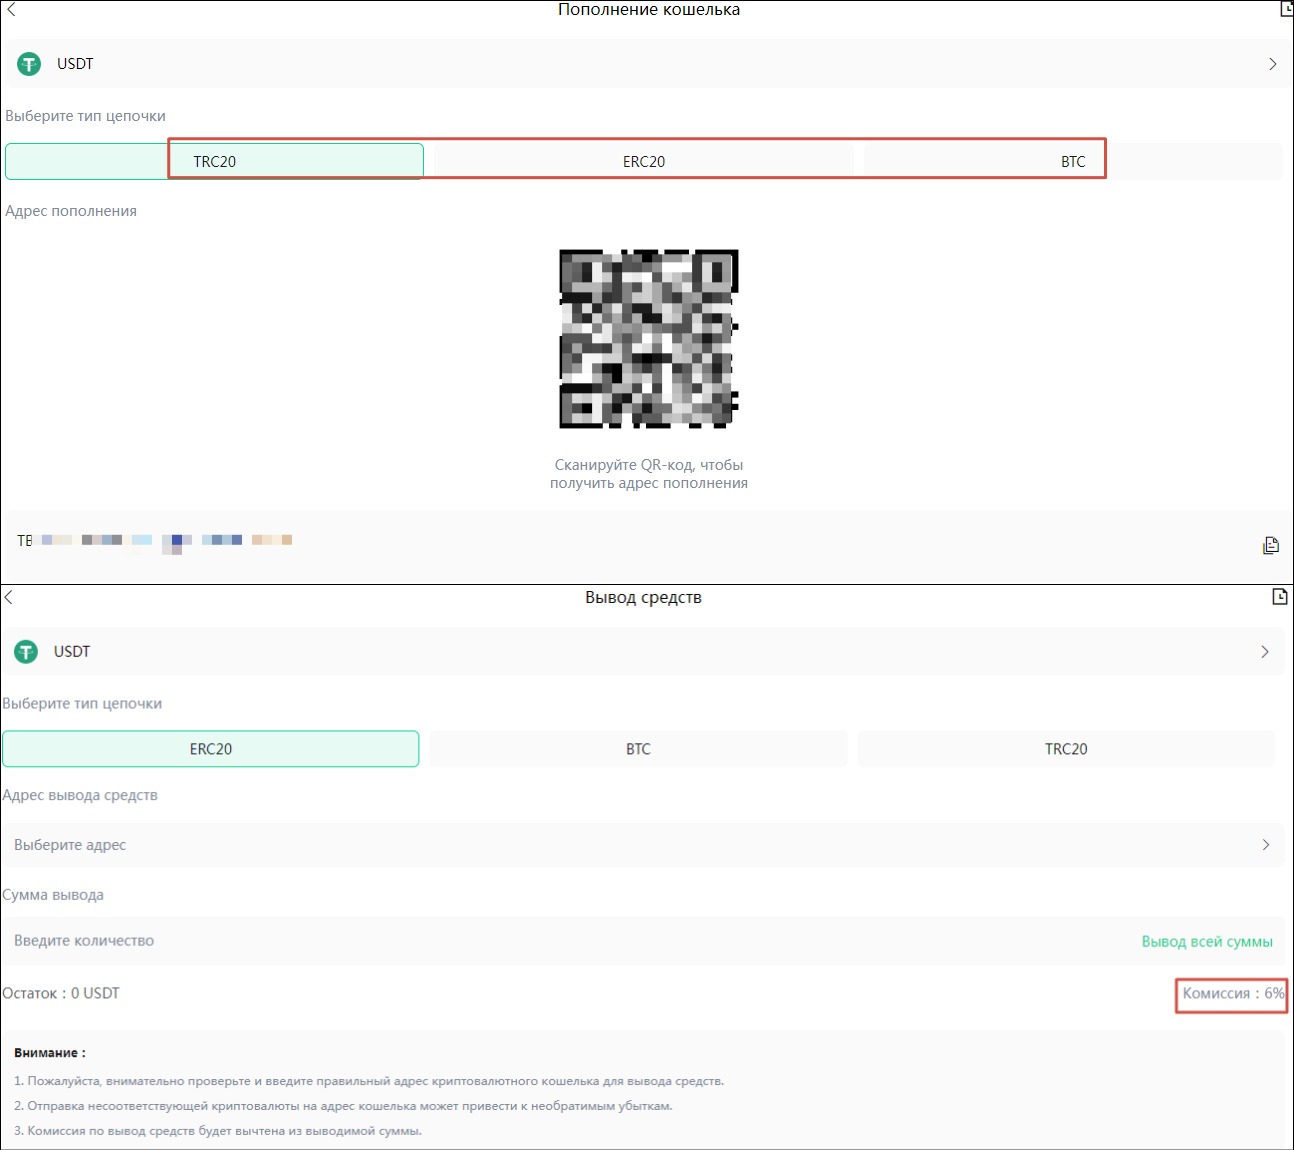1294x1150 pixels.
Task: Open the Выберите адрес address picker
Action: pyautogui.click(x=643, y=845)
